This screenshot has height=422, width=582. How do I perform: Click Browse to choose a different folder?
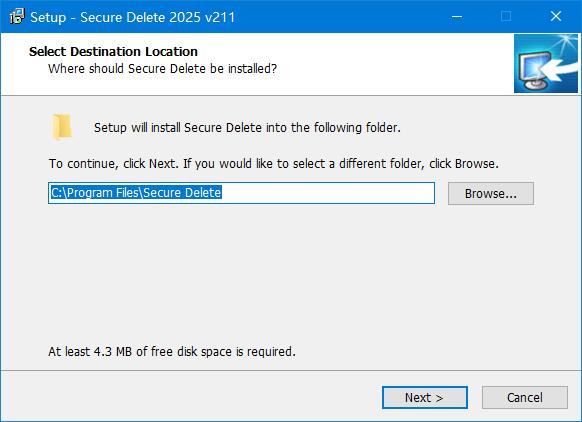(491, 193)
